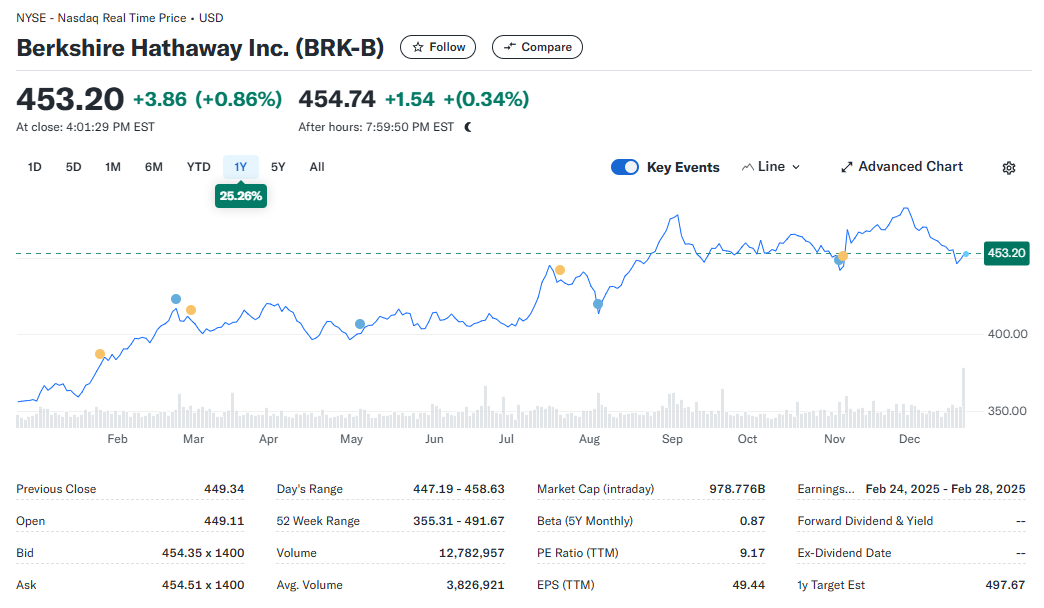Open the Compare button
1044x608 pixels.
tap(537, 47)
